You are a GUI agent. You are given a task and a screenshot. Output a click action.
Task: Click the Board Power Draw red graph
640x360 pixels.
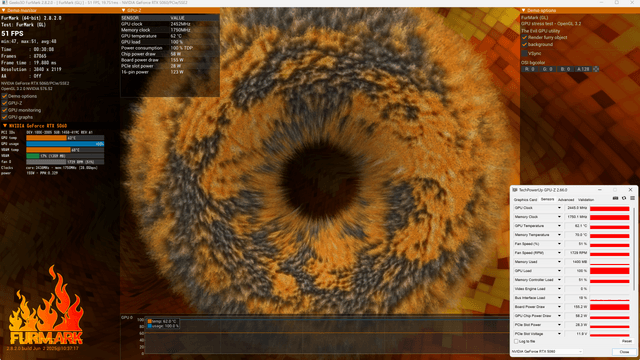point(609,307)
